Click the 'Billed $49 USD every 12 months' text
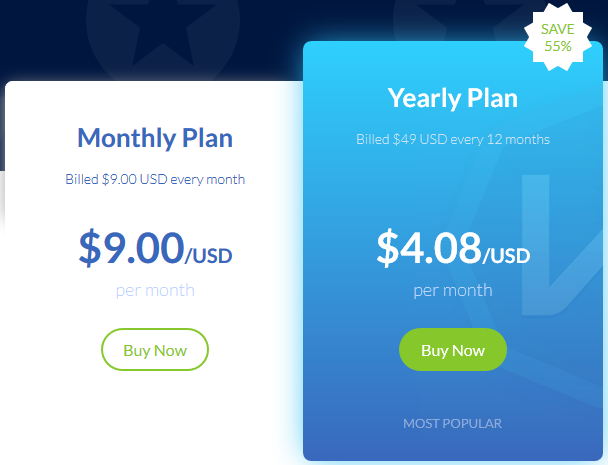The height and width of the screenshot is (465, 608). pyautogui.click(x=453, y=139)
